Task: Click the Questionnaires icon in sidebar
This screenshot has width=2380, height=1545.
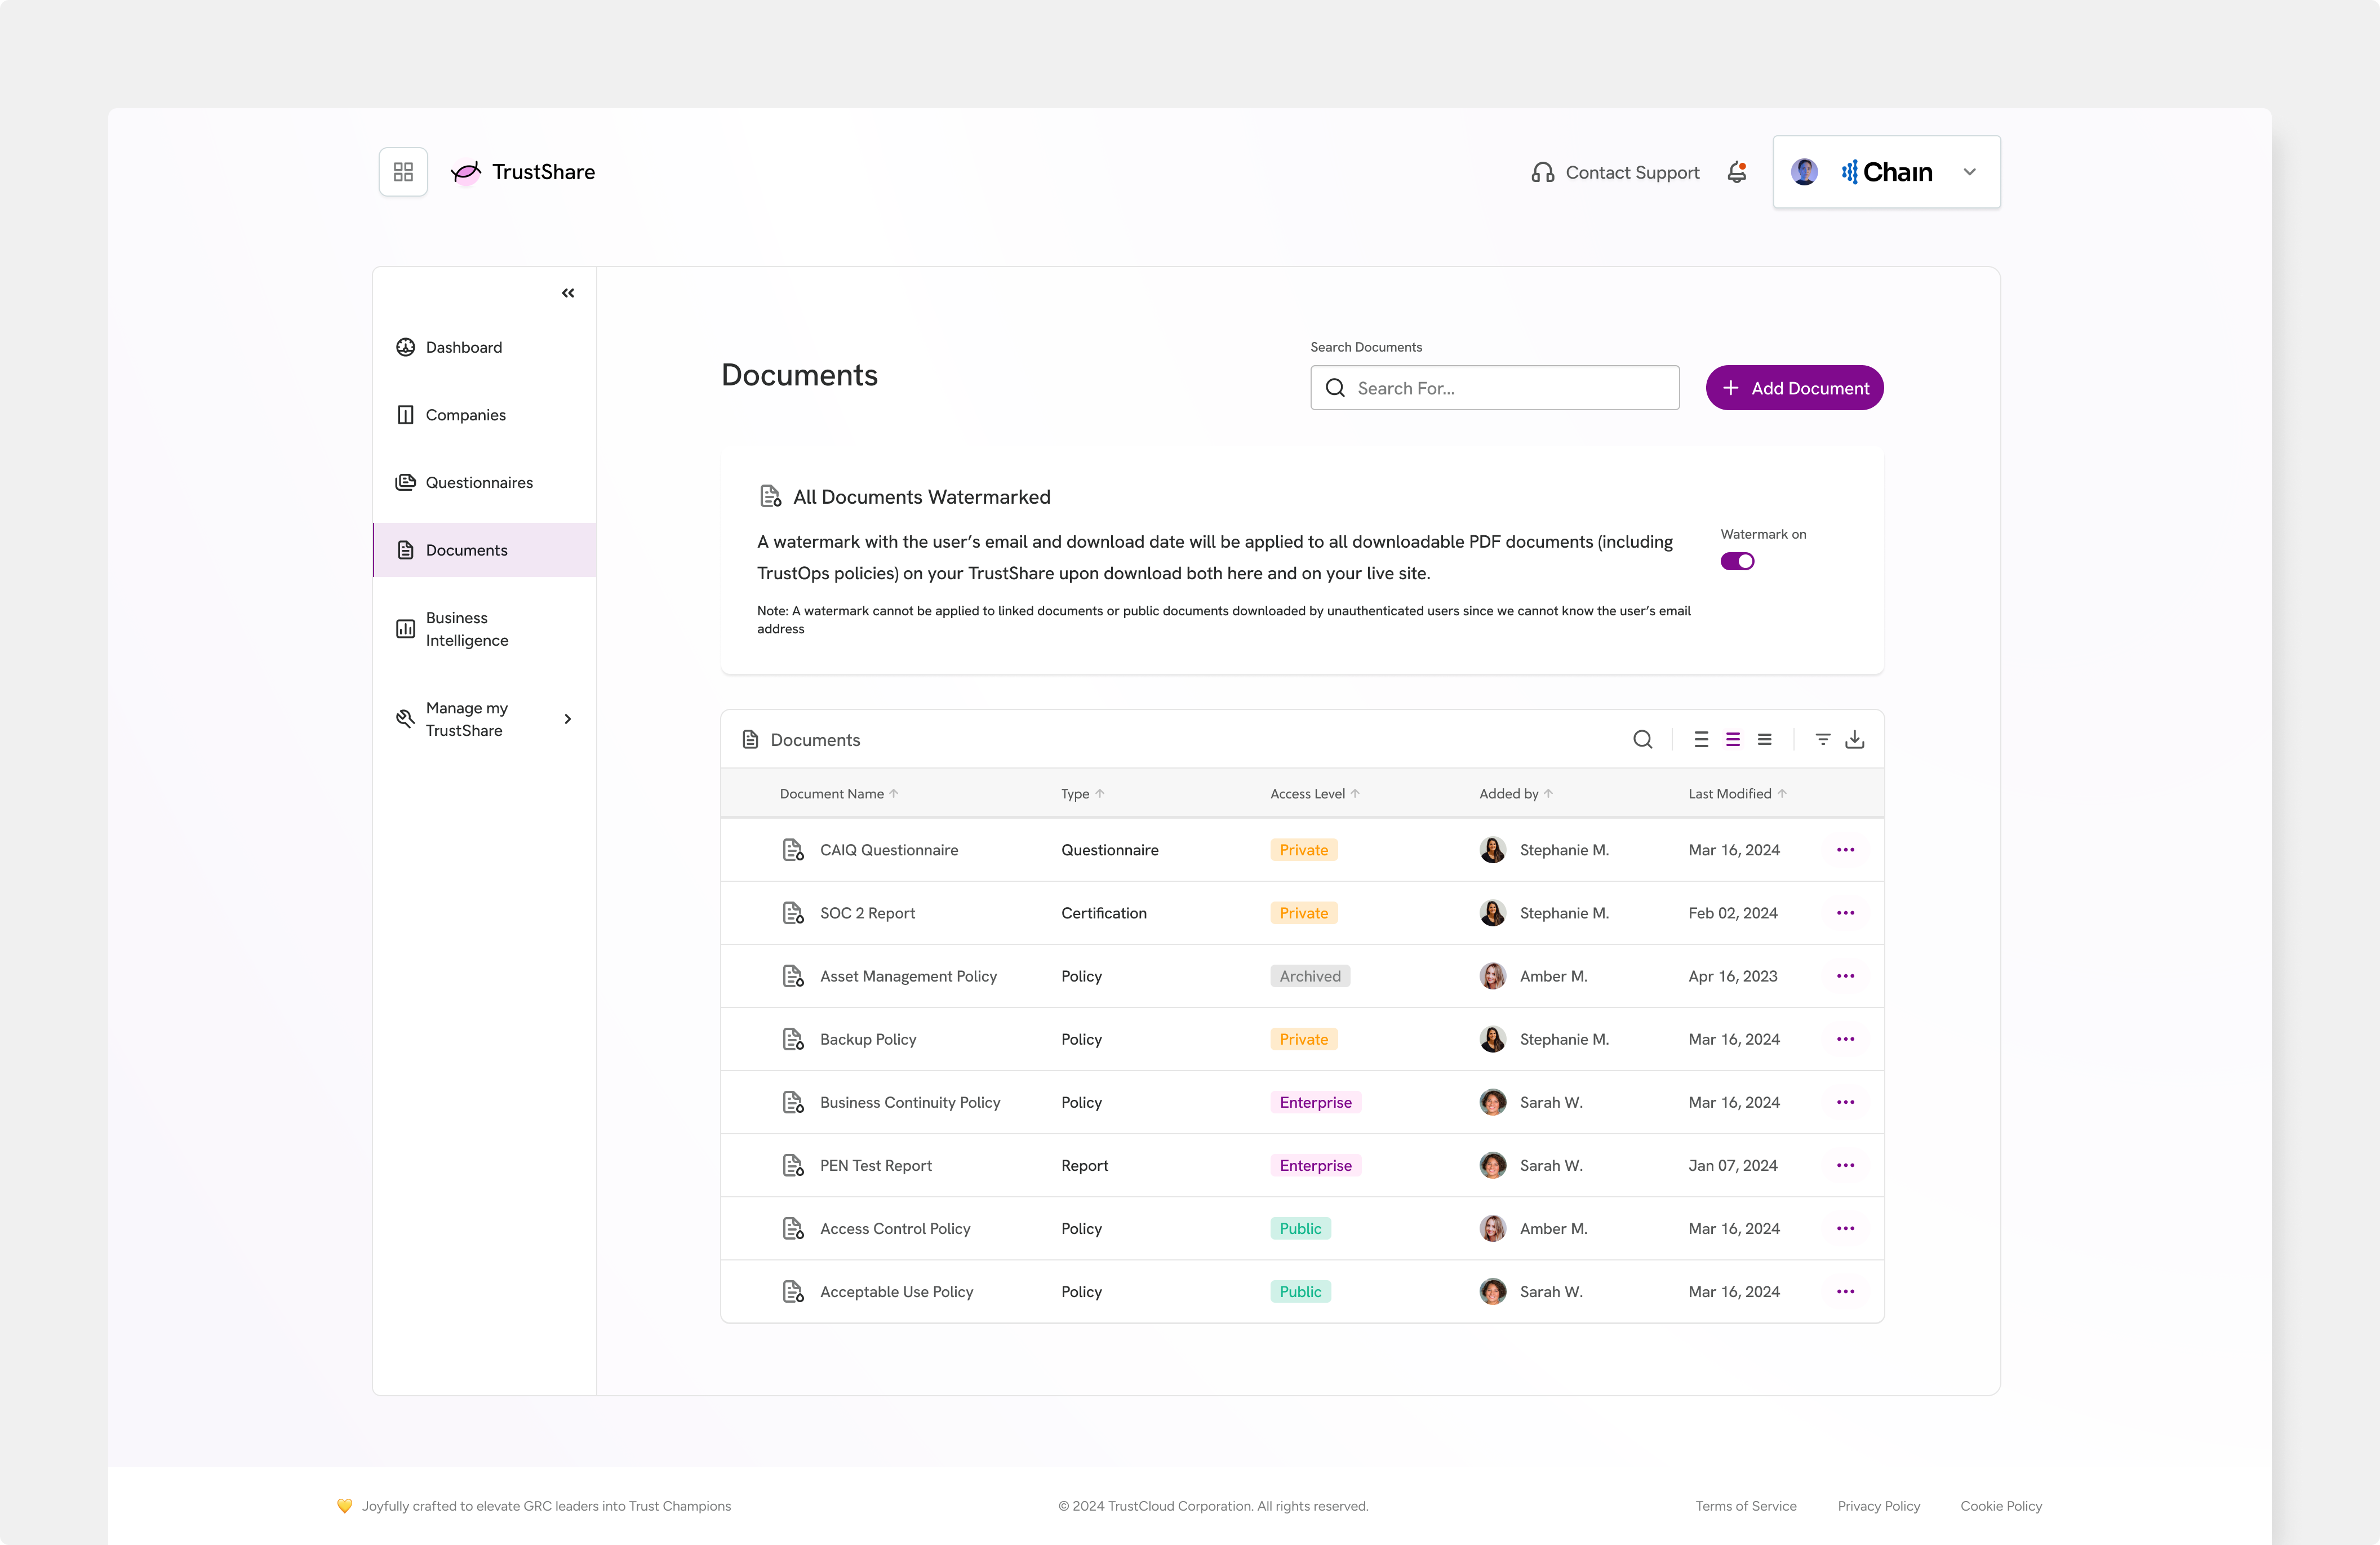Action: (406, 482)
